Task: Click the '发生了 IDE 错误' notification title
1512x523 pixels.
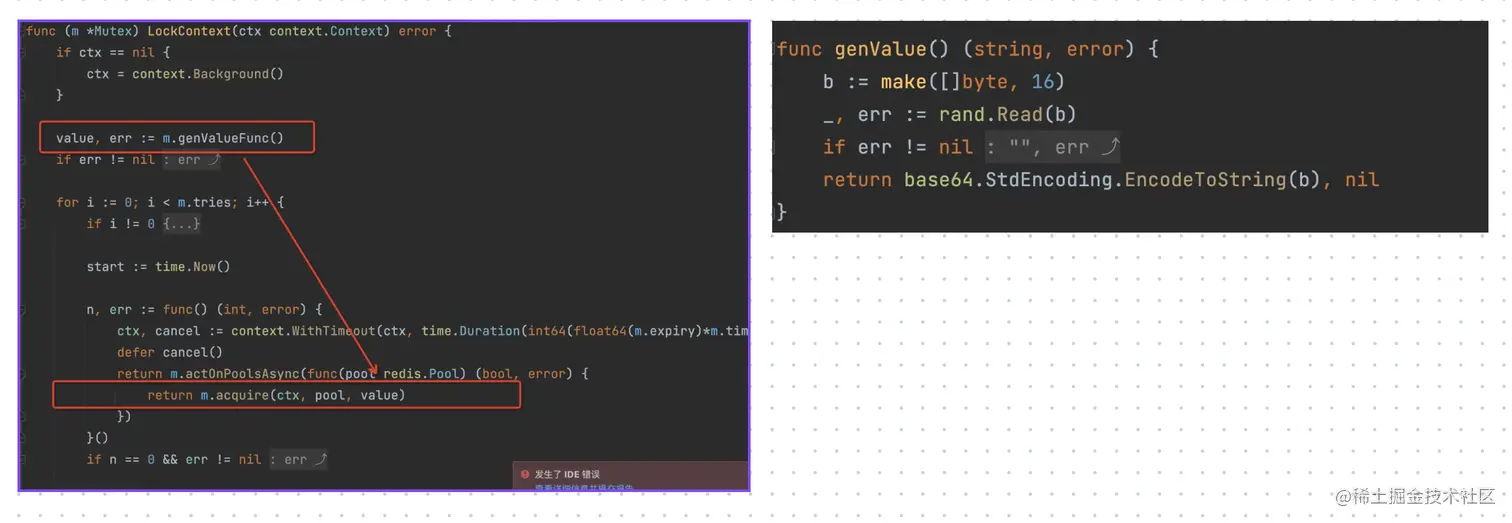Action: (x=567, y=474)
